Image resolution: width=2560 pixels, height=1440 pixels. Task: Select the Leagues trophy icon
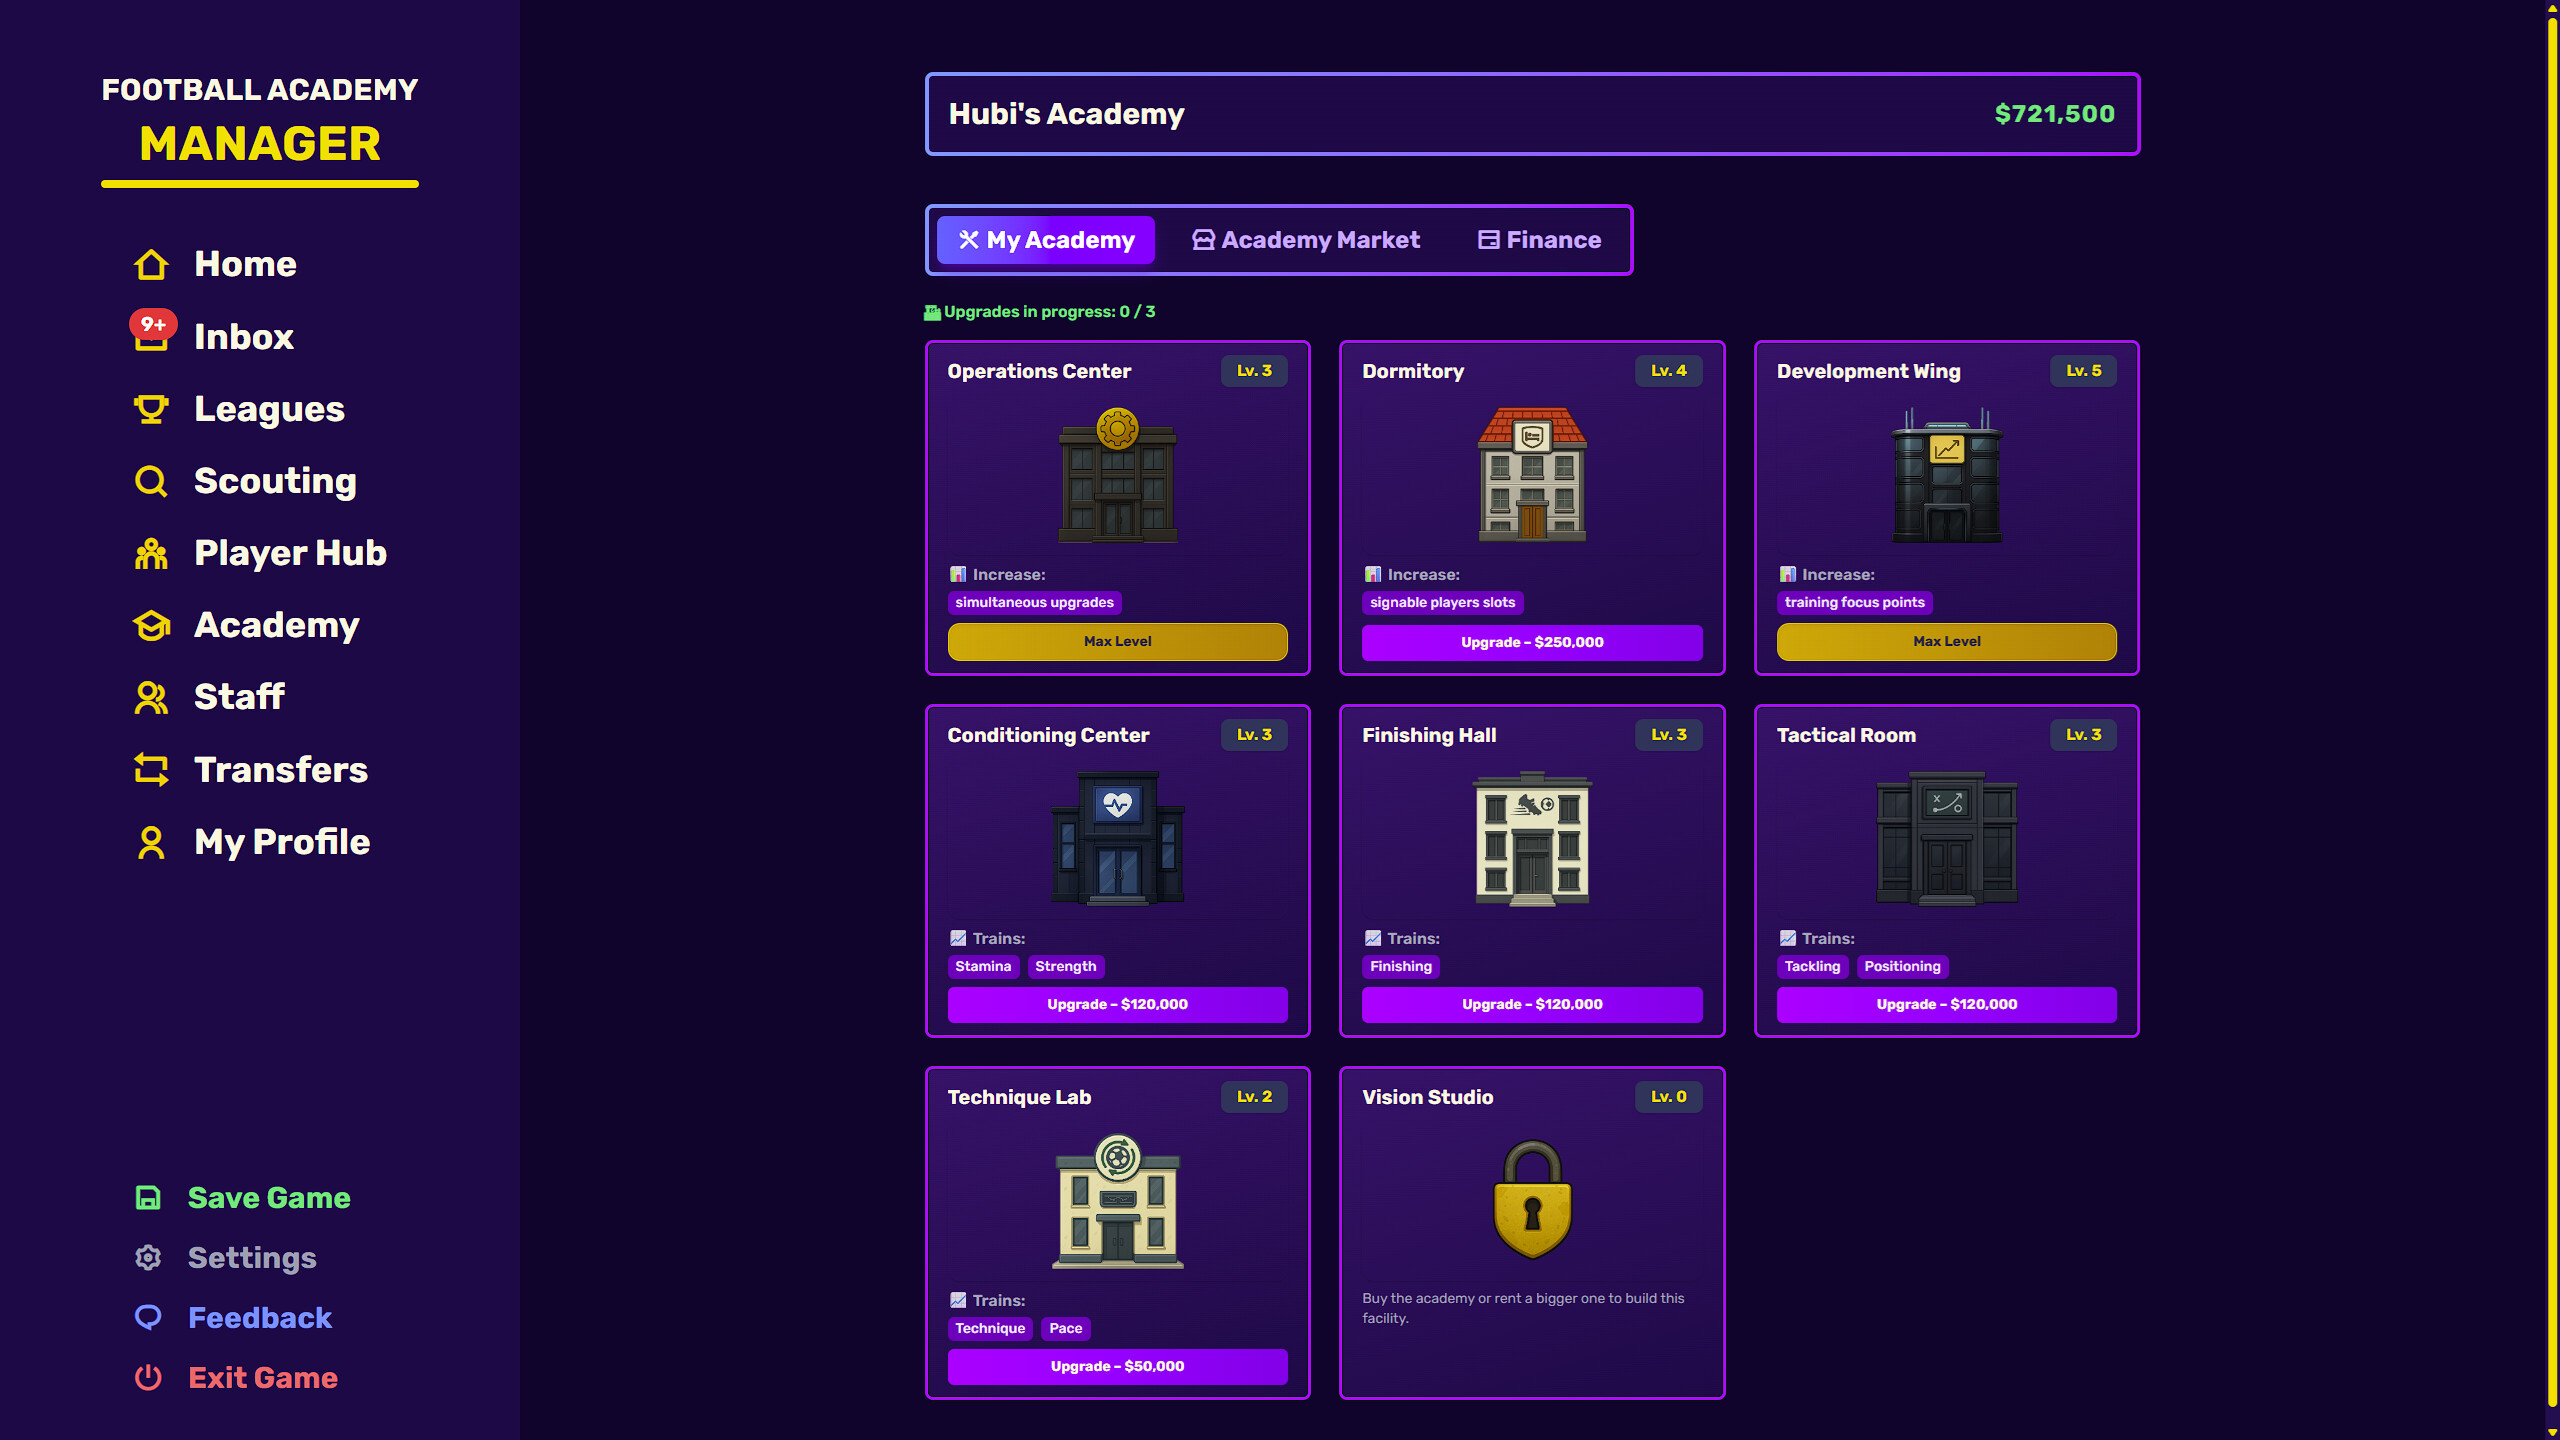[x=150, y=409]
